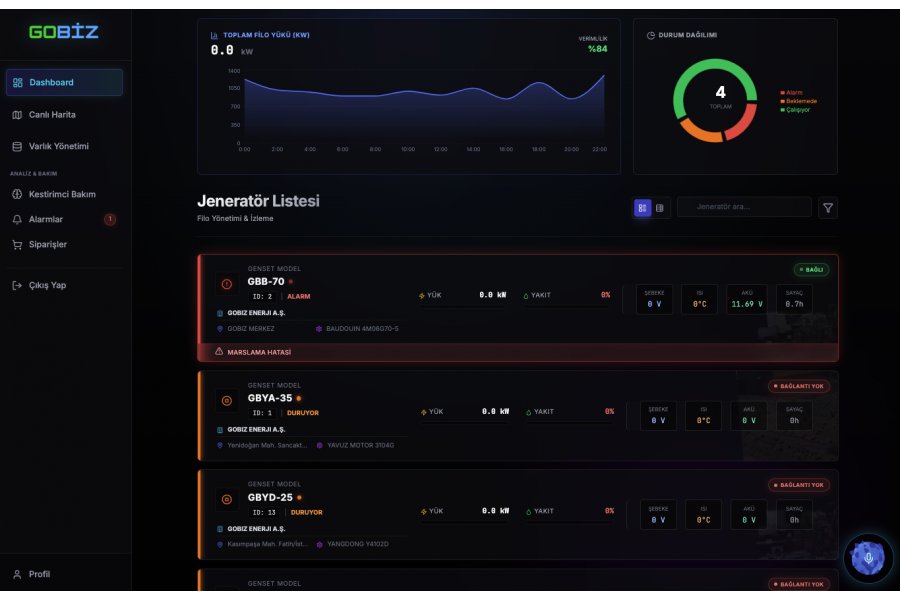
Task: Click the Alarmlar bell icon
Action: point(17,219)
